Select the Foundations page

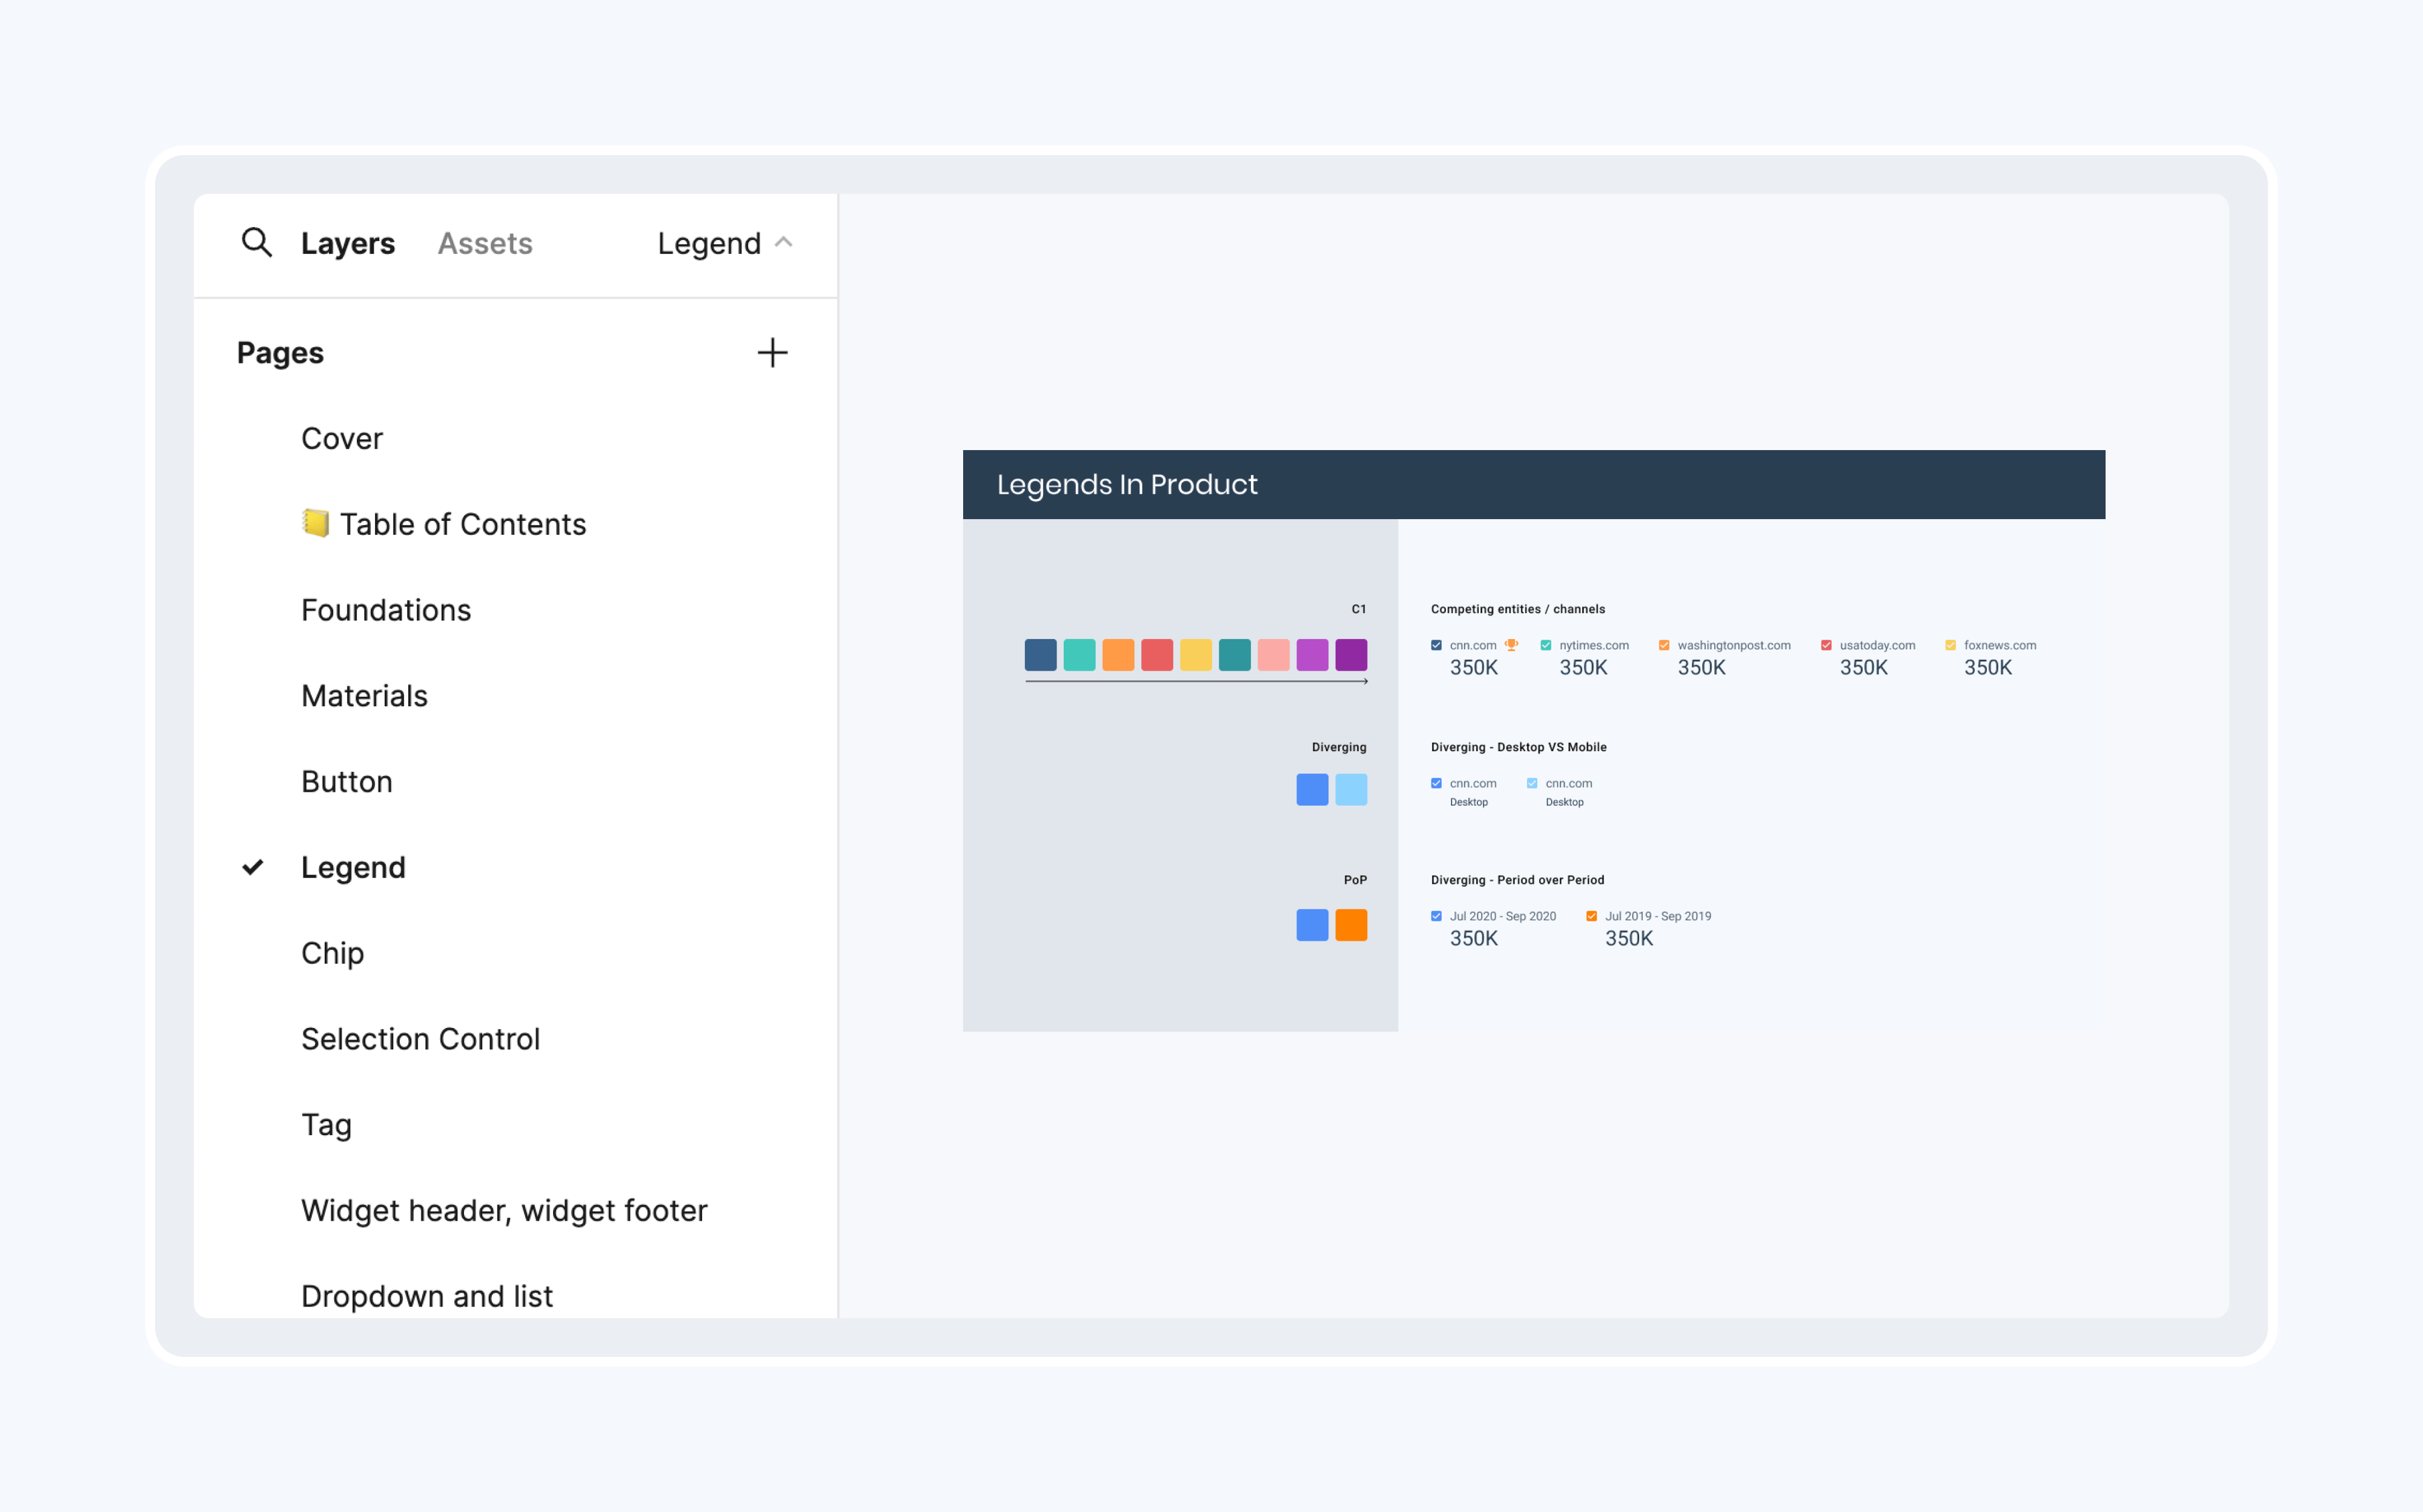(x=385, y=610)
